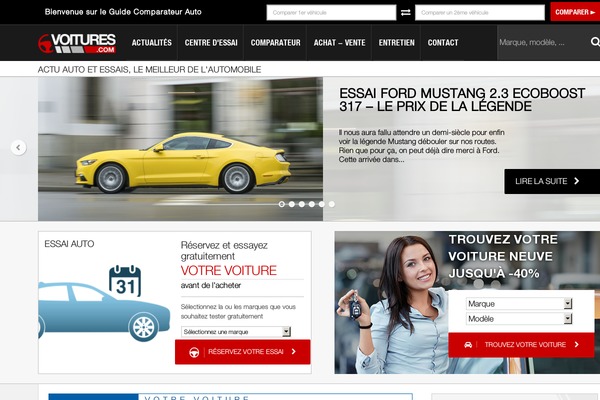Click Réservez votre essai button

(x=243, y=352)
